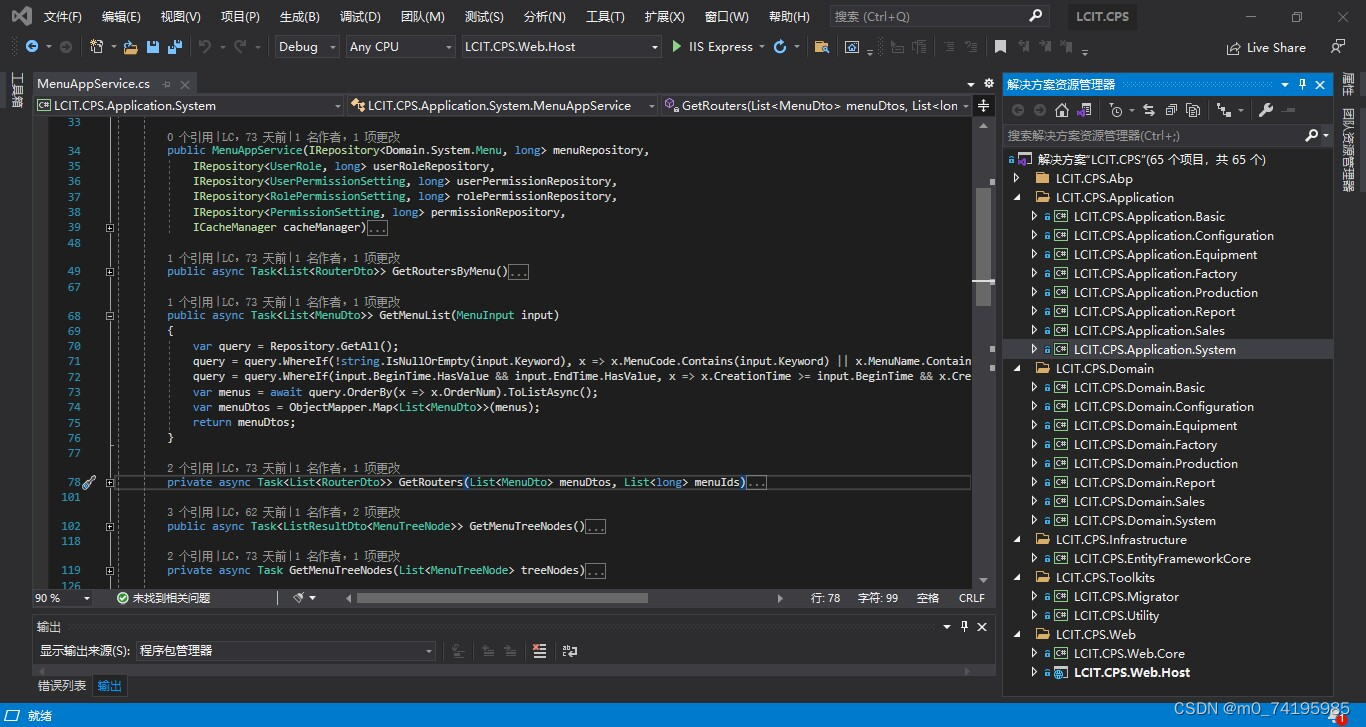
Task: Click Collapse All in Solution Explorer toolbar
Action: pyautogui.click(x=1170, y=110)
